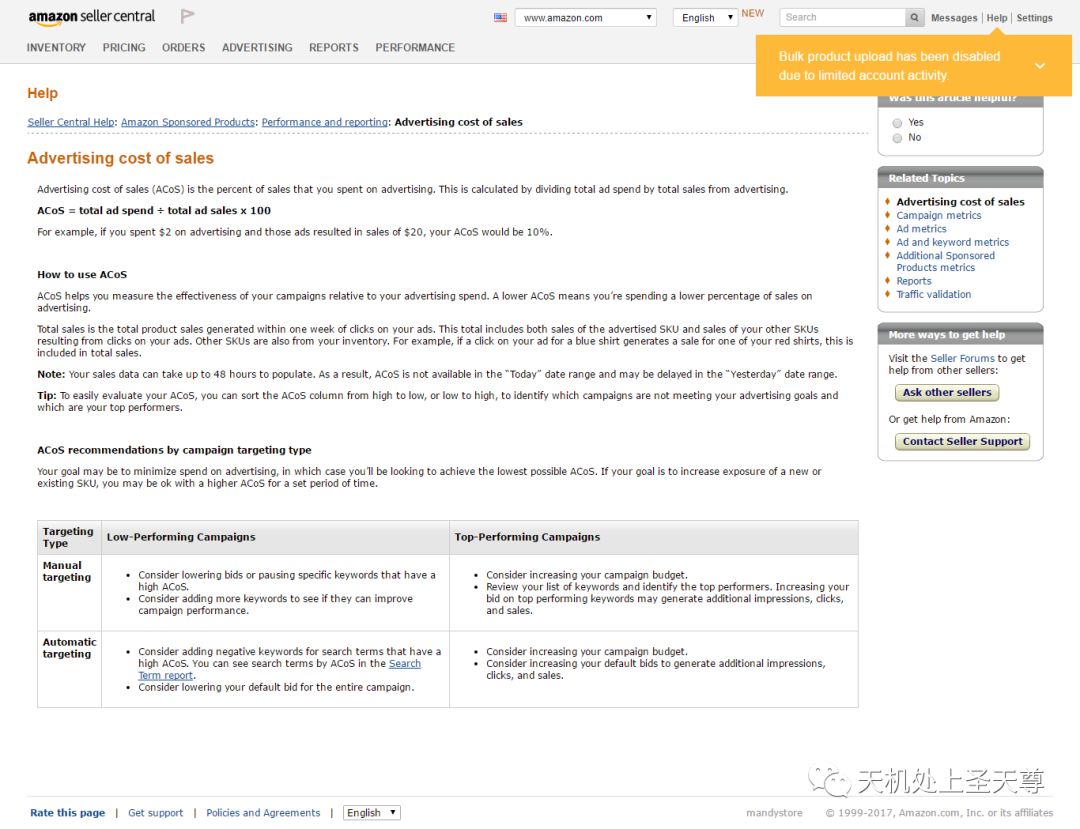
Task: Open Ad and keyword metrics topic
Action: [x=952, y=242]
